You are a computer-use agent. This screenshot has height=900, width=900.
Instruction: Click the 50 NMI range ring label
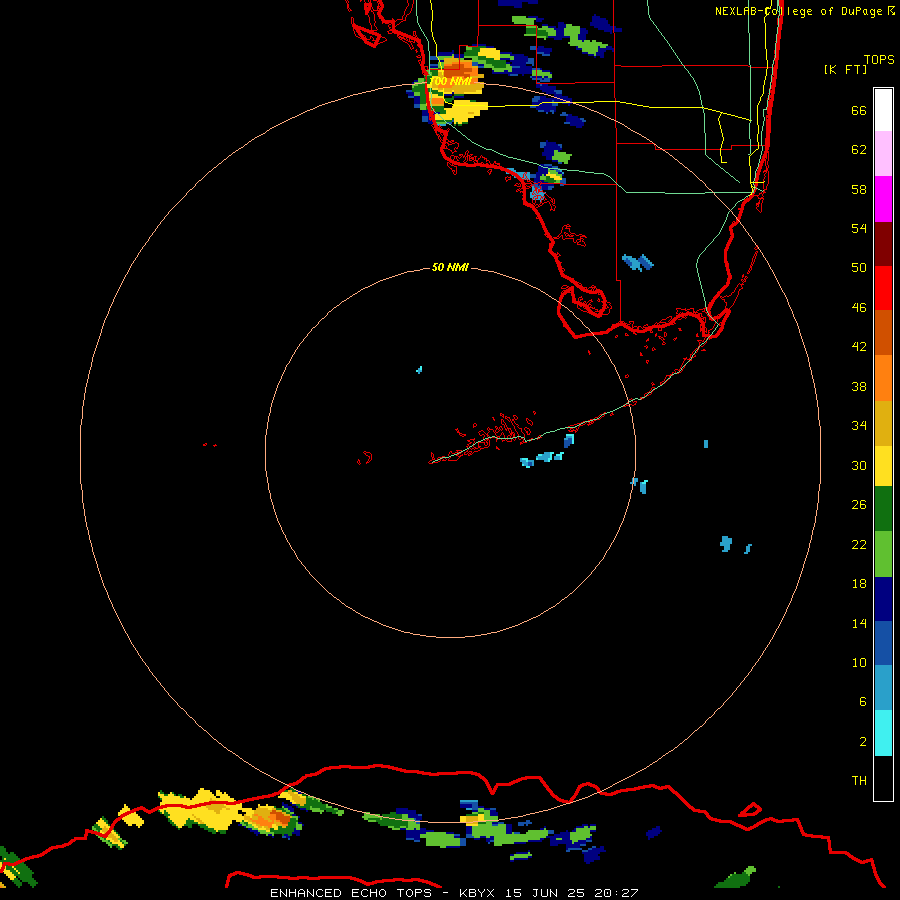point(450,267)
